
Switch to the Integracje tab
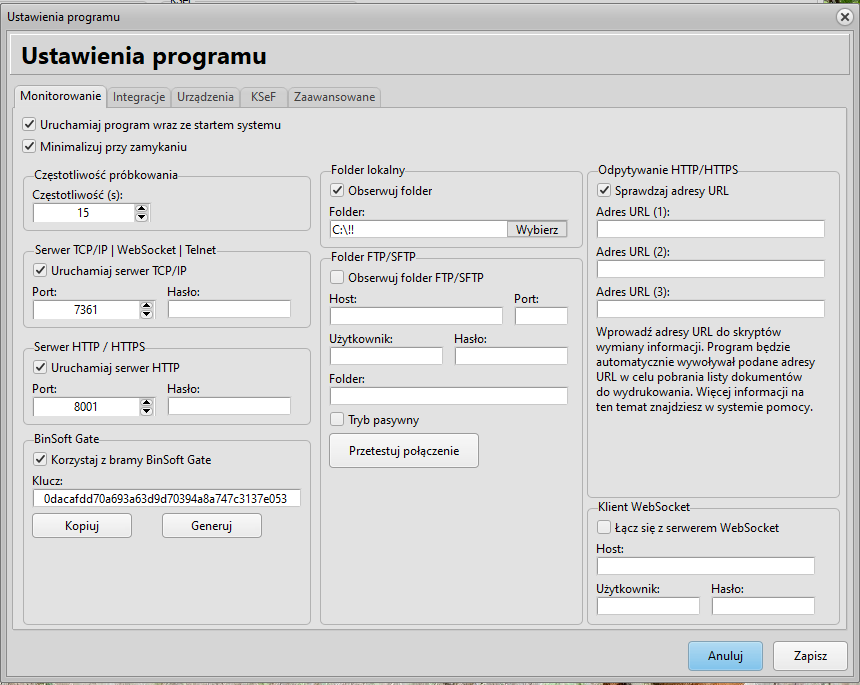tap(139, 97)
